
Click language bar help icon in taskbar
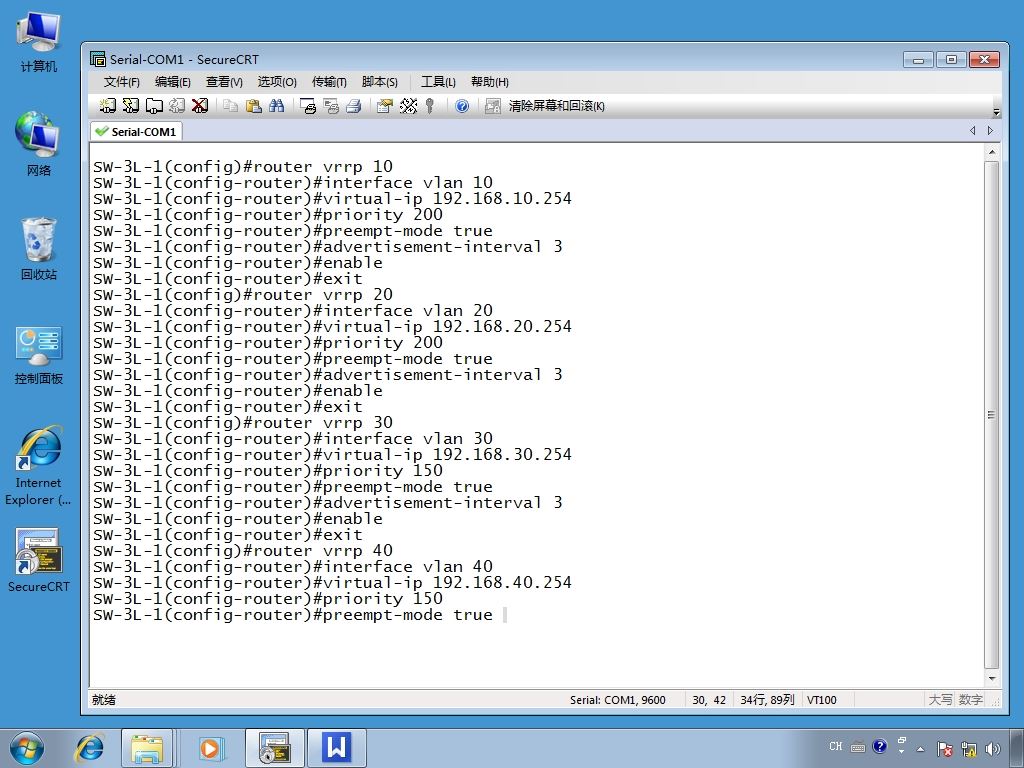coord(880,746)
